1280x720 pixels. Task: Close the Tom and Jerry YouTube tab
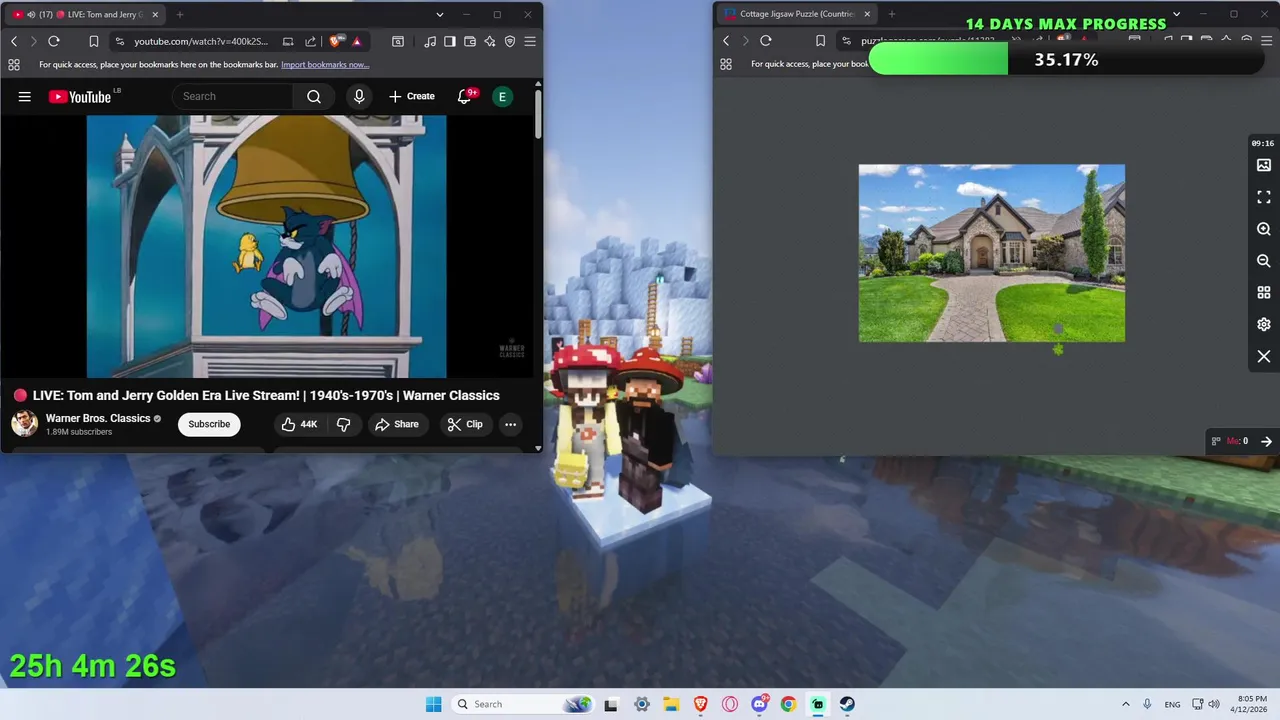[155, 15]
